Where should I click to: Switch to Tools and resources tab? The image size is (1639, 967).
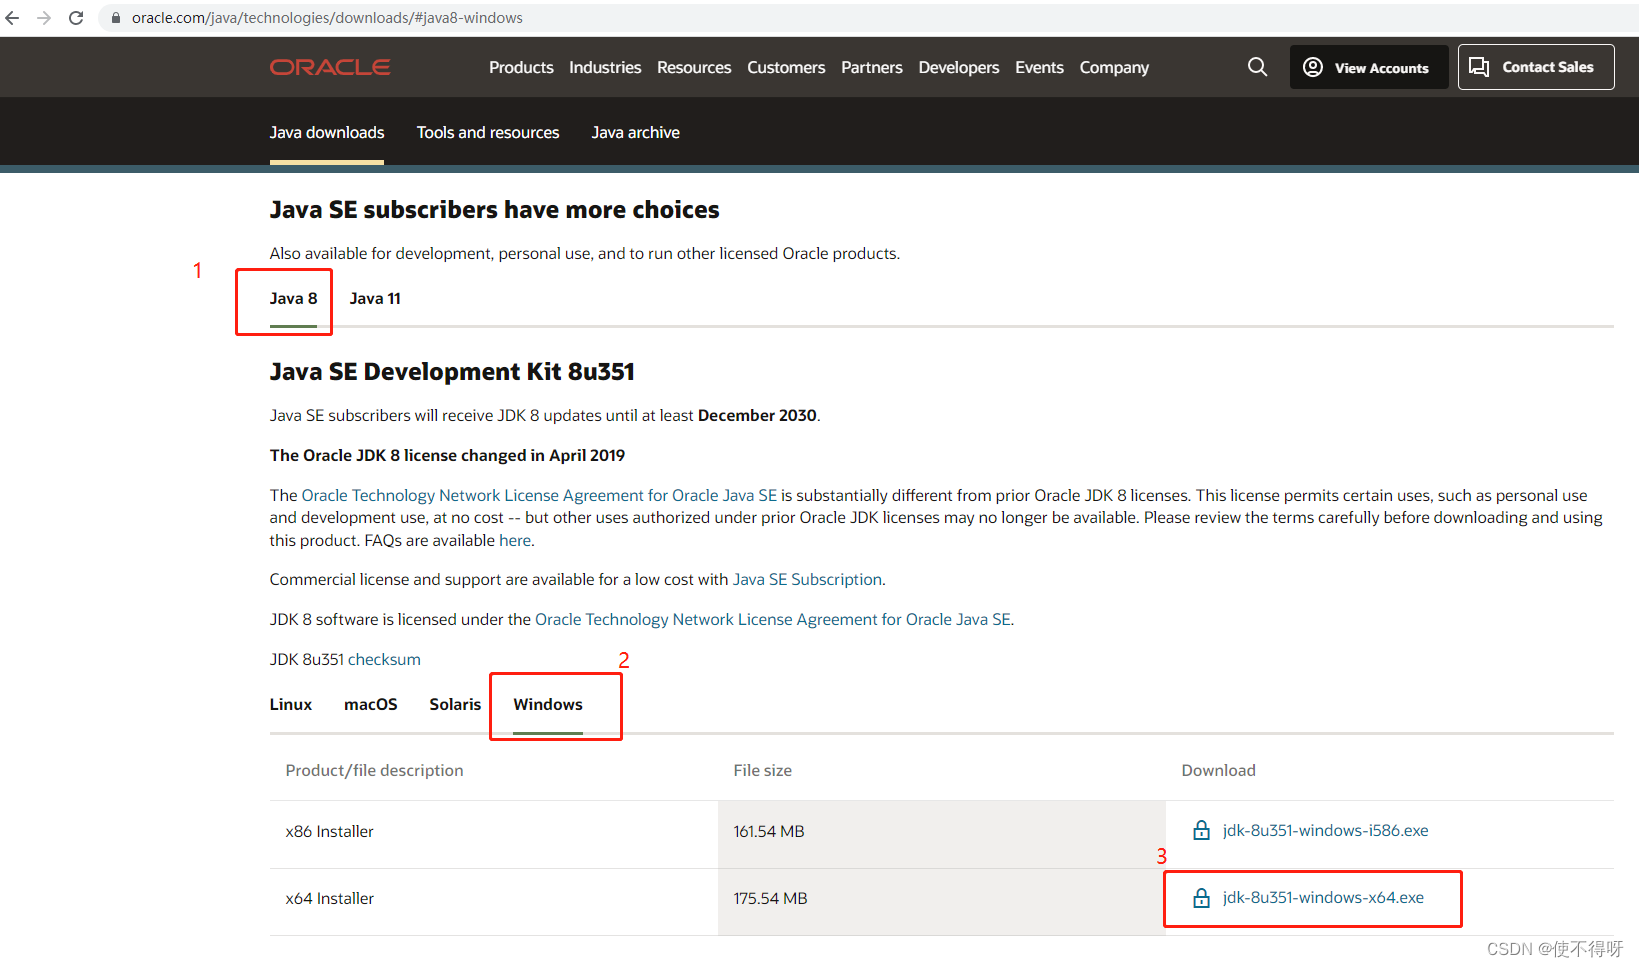tap(488, 132)
